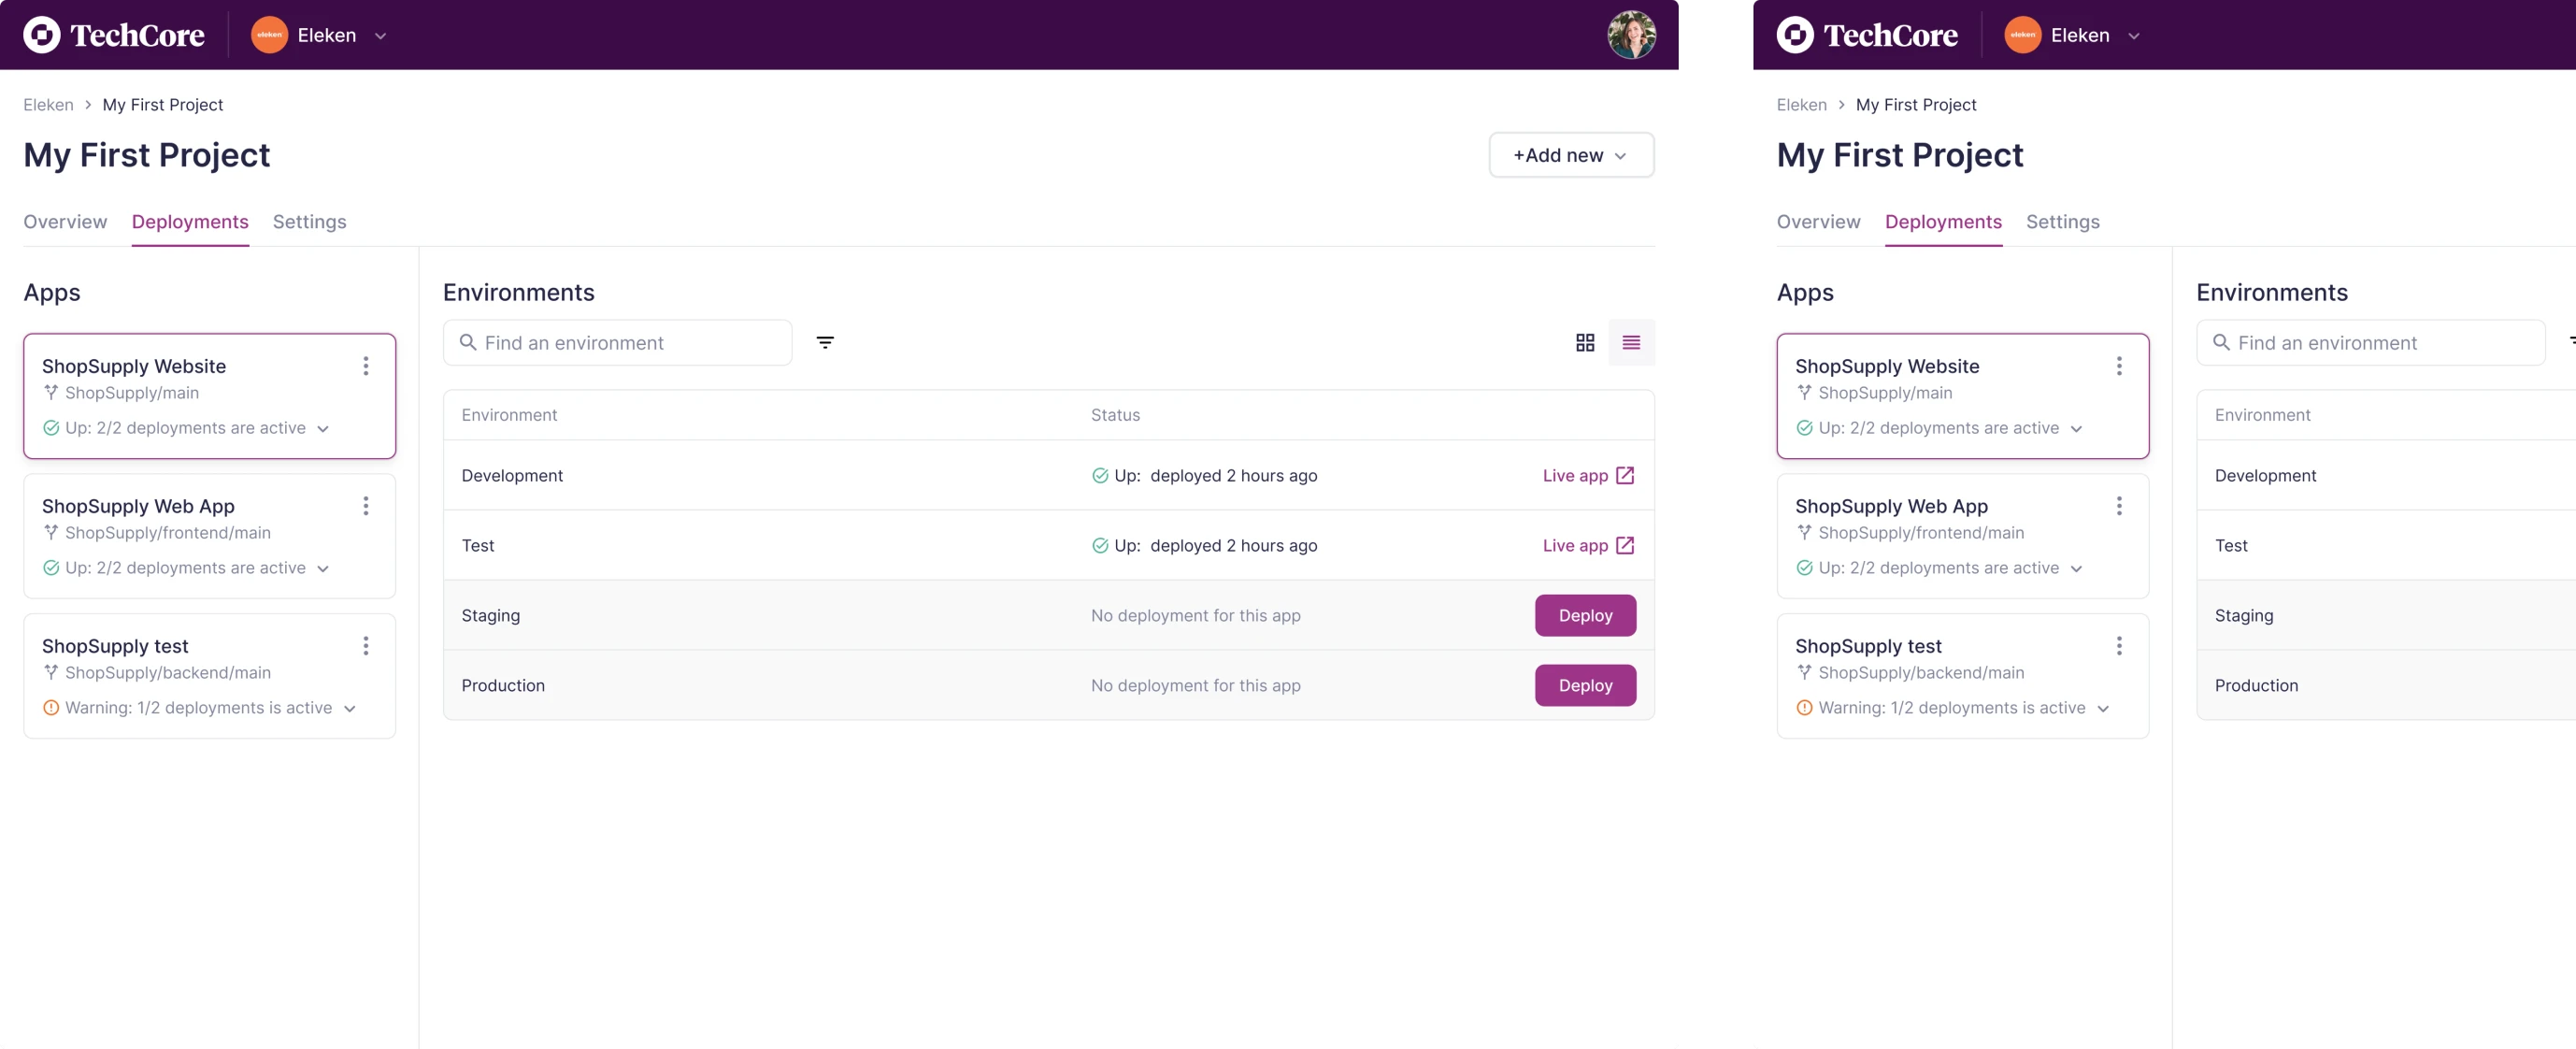Viewport: 2576px width, 1049px height.
Task: Switch to grid view of environments
Action: point(1585,343)
